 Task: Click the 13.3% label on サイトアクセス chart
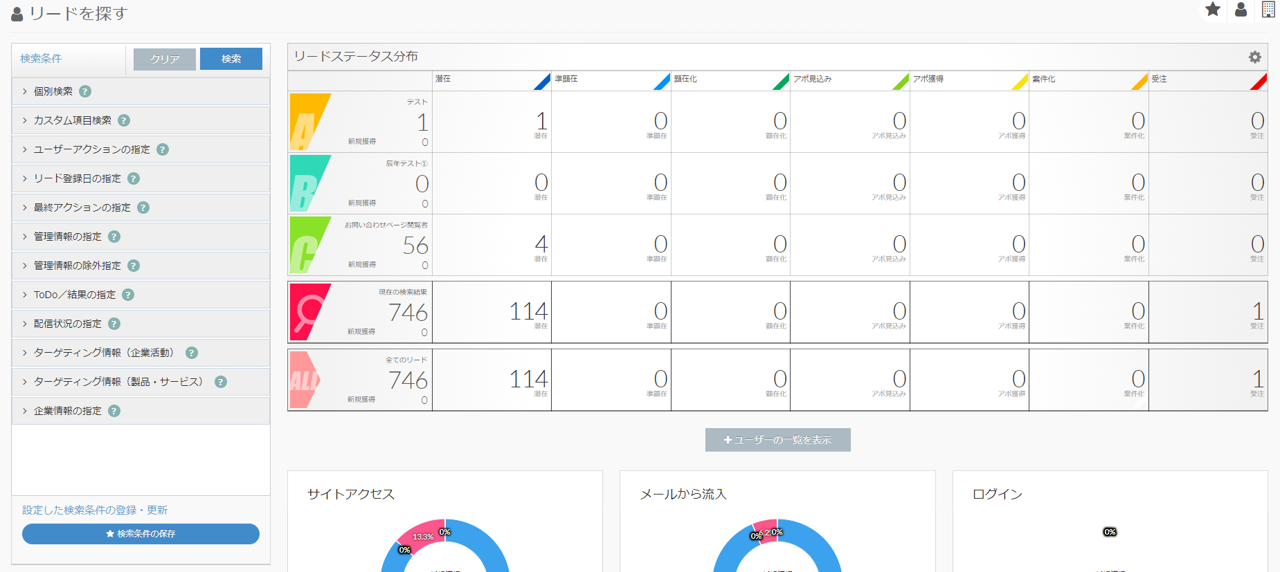pos(423,537)
